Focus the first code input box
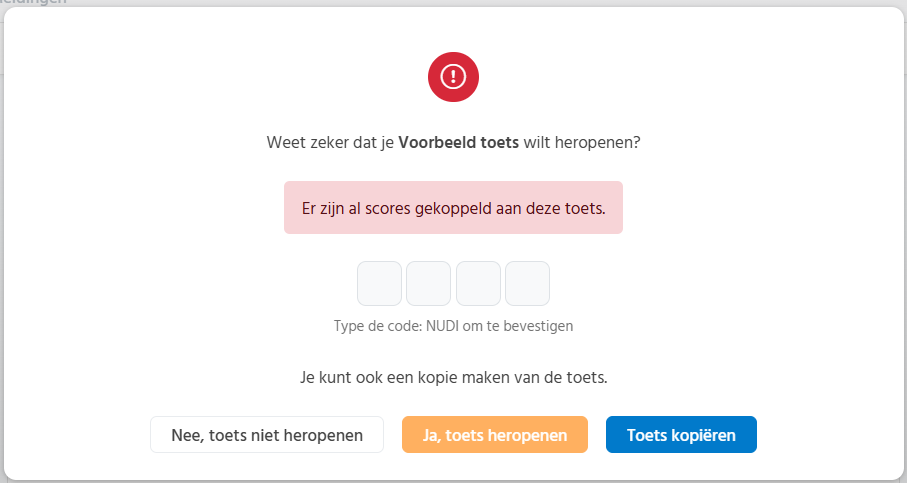 click(x=380, y=283)
